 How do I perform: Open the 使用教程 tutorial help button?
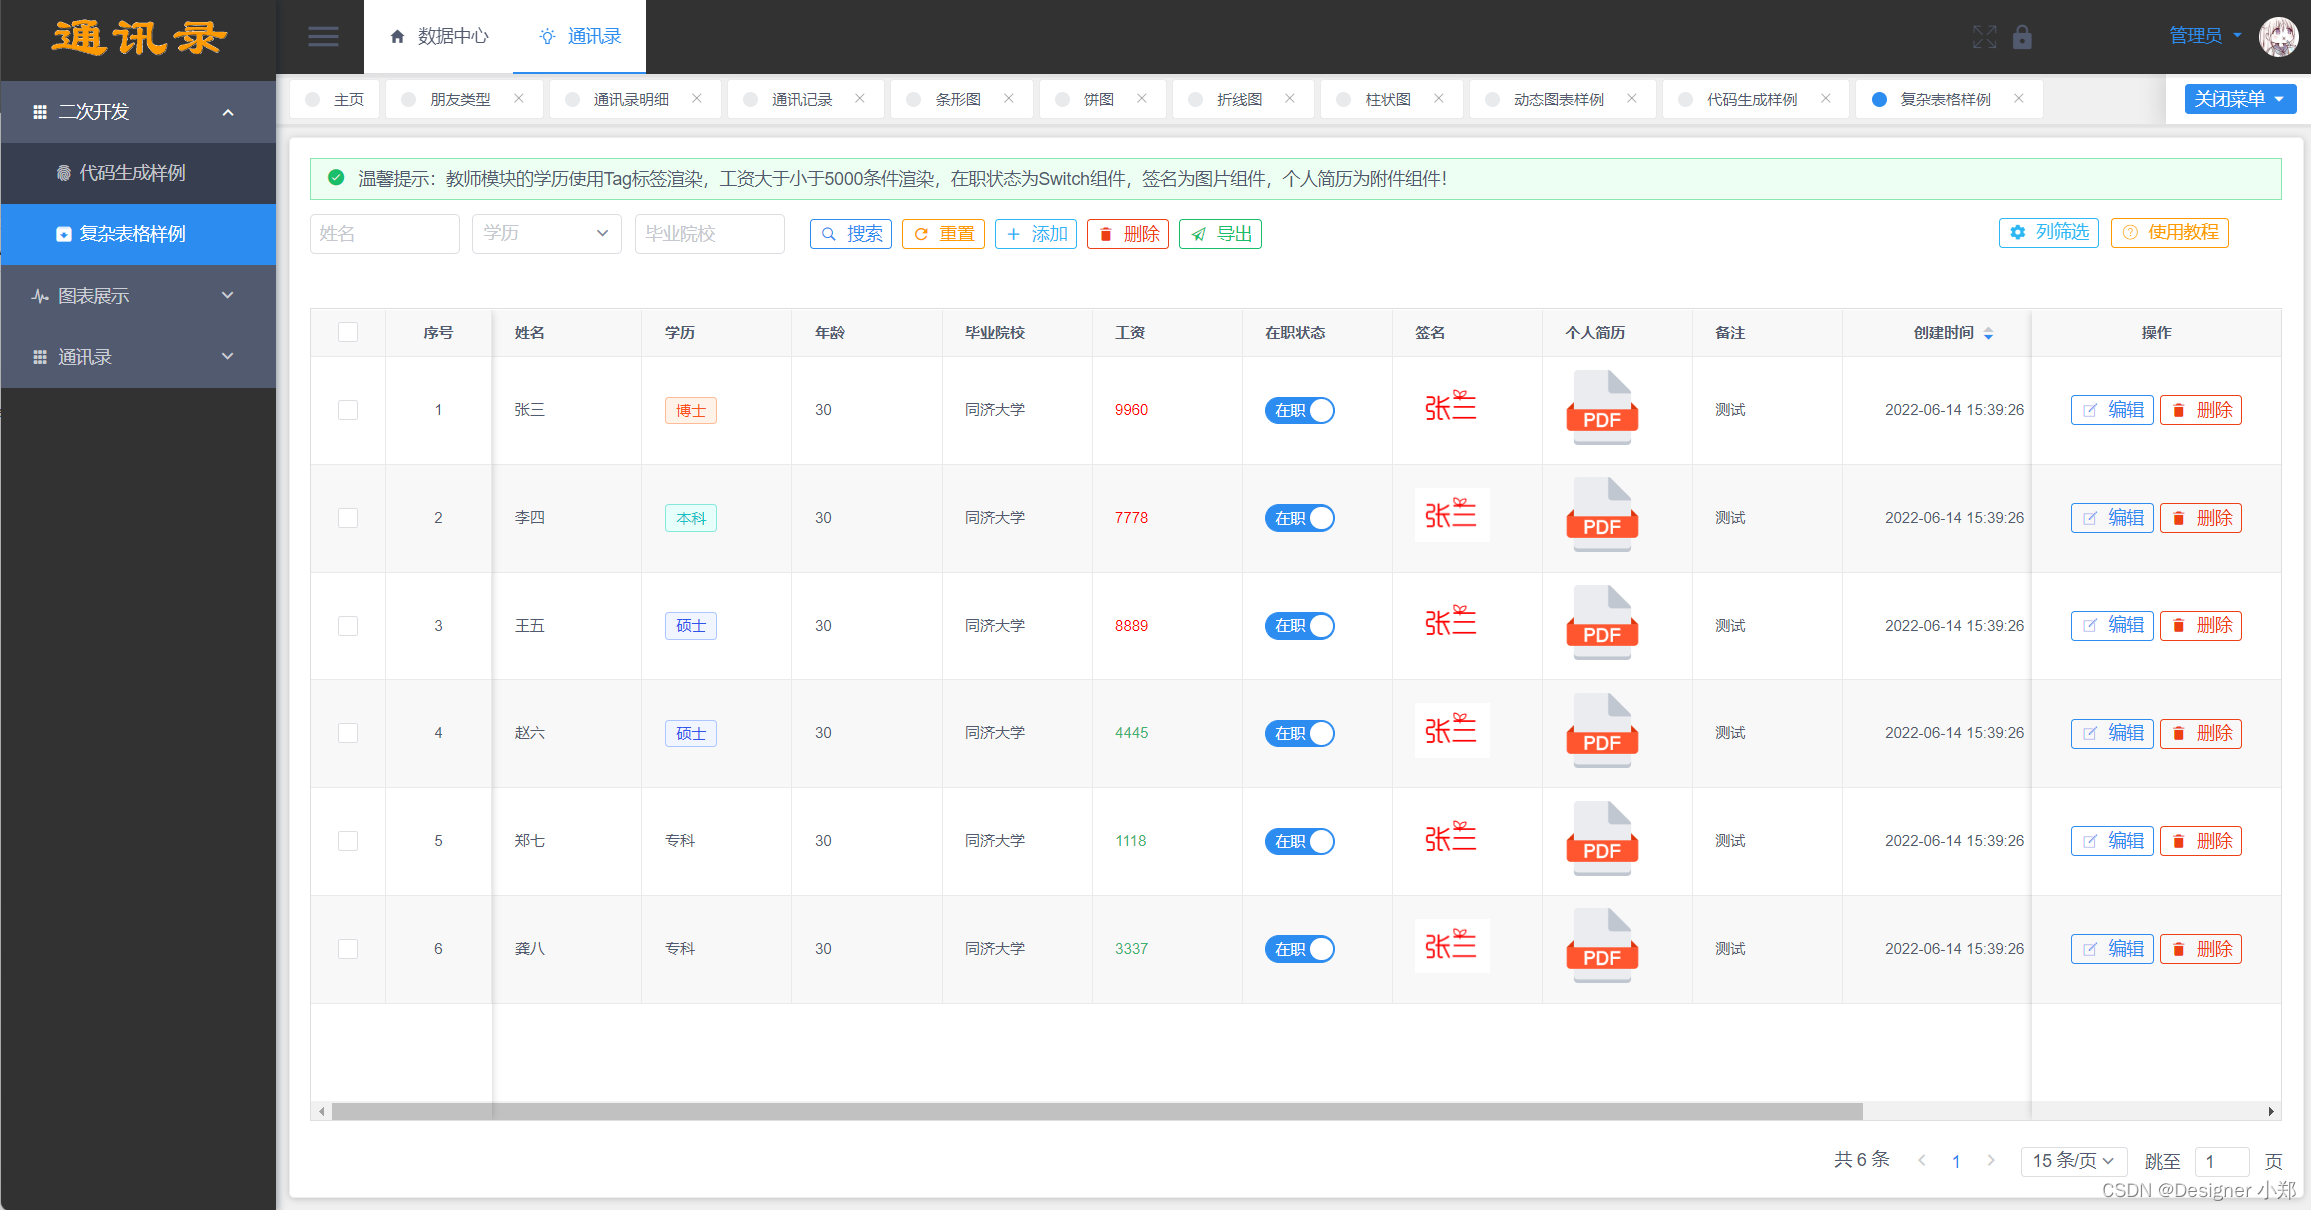click(x=2169, y=232)
